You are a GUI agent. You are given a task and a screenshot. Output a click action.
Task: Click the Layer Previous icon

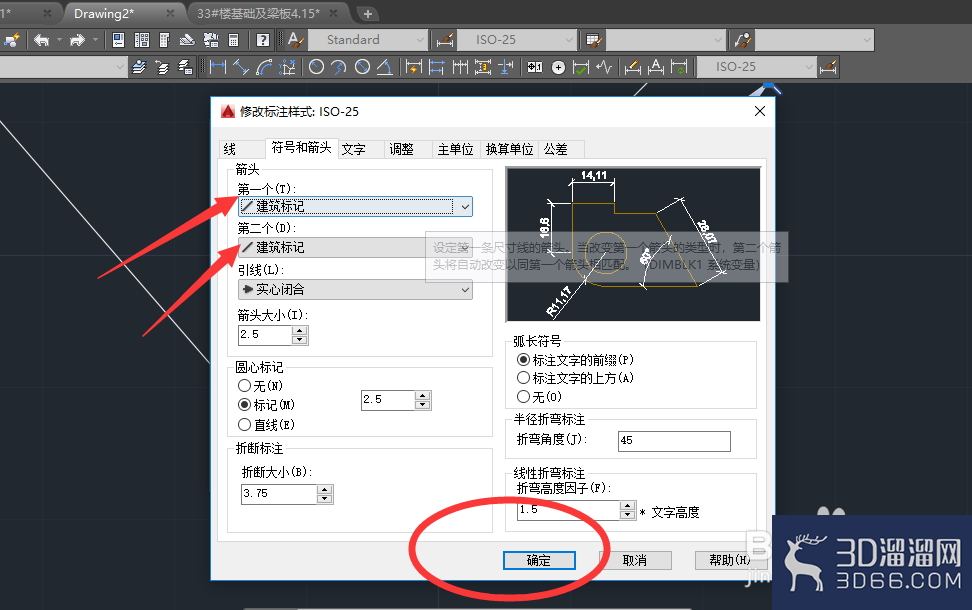tap(162, 67)
